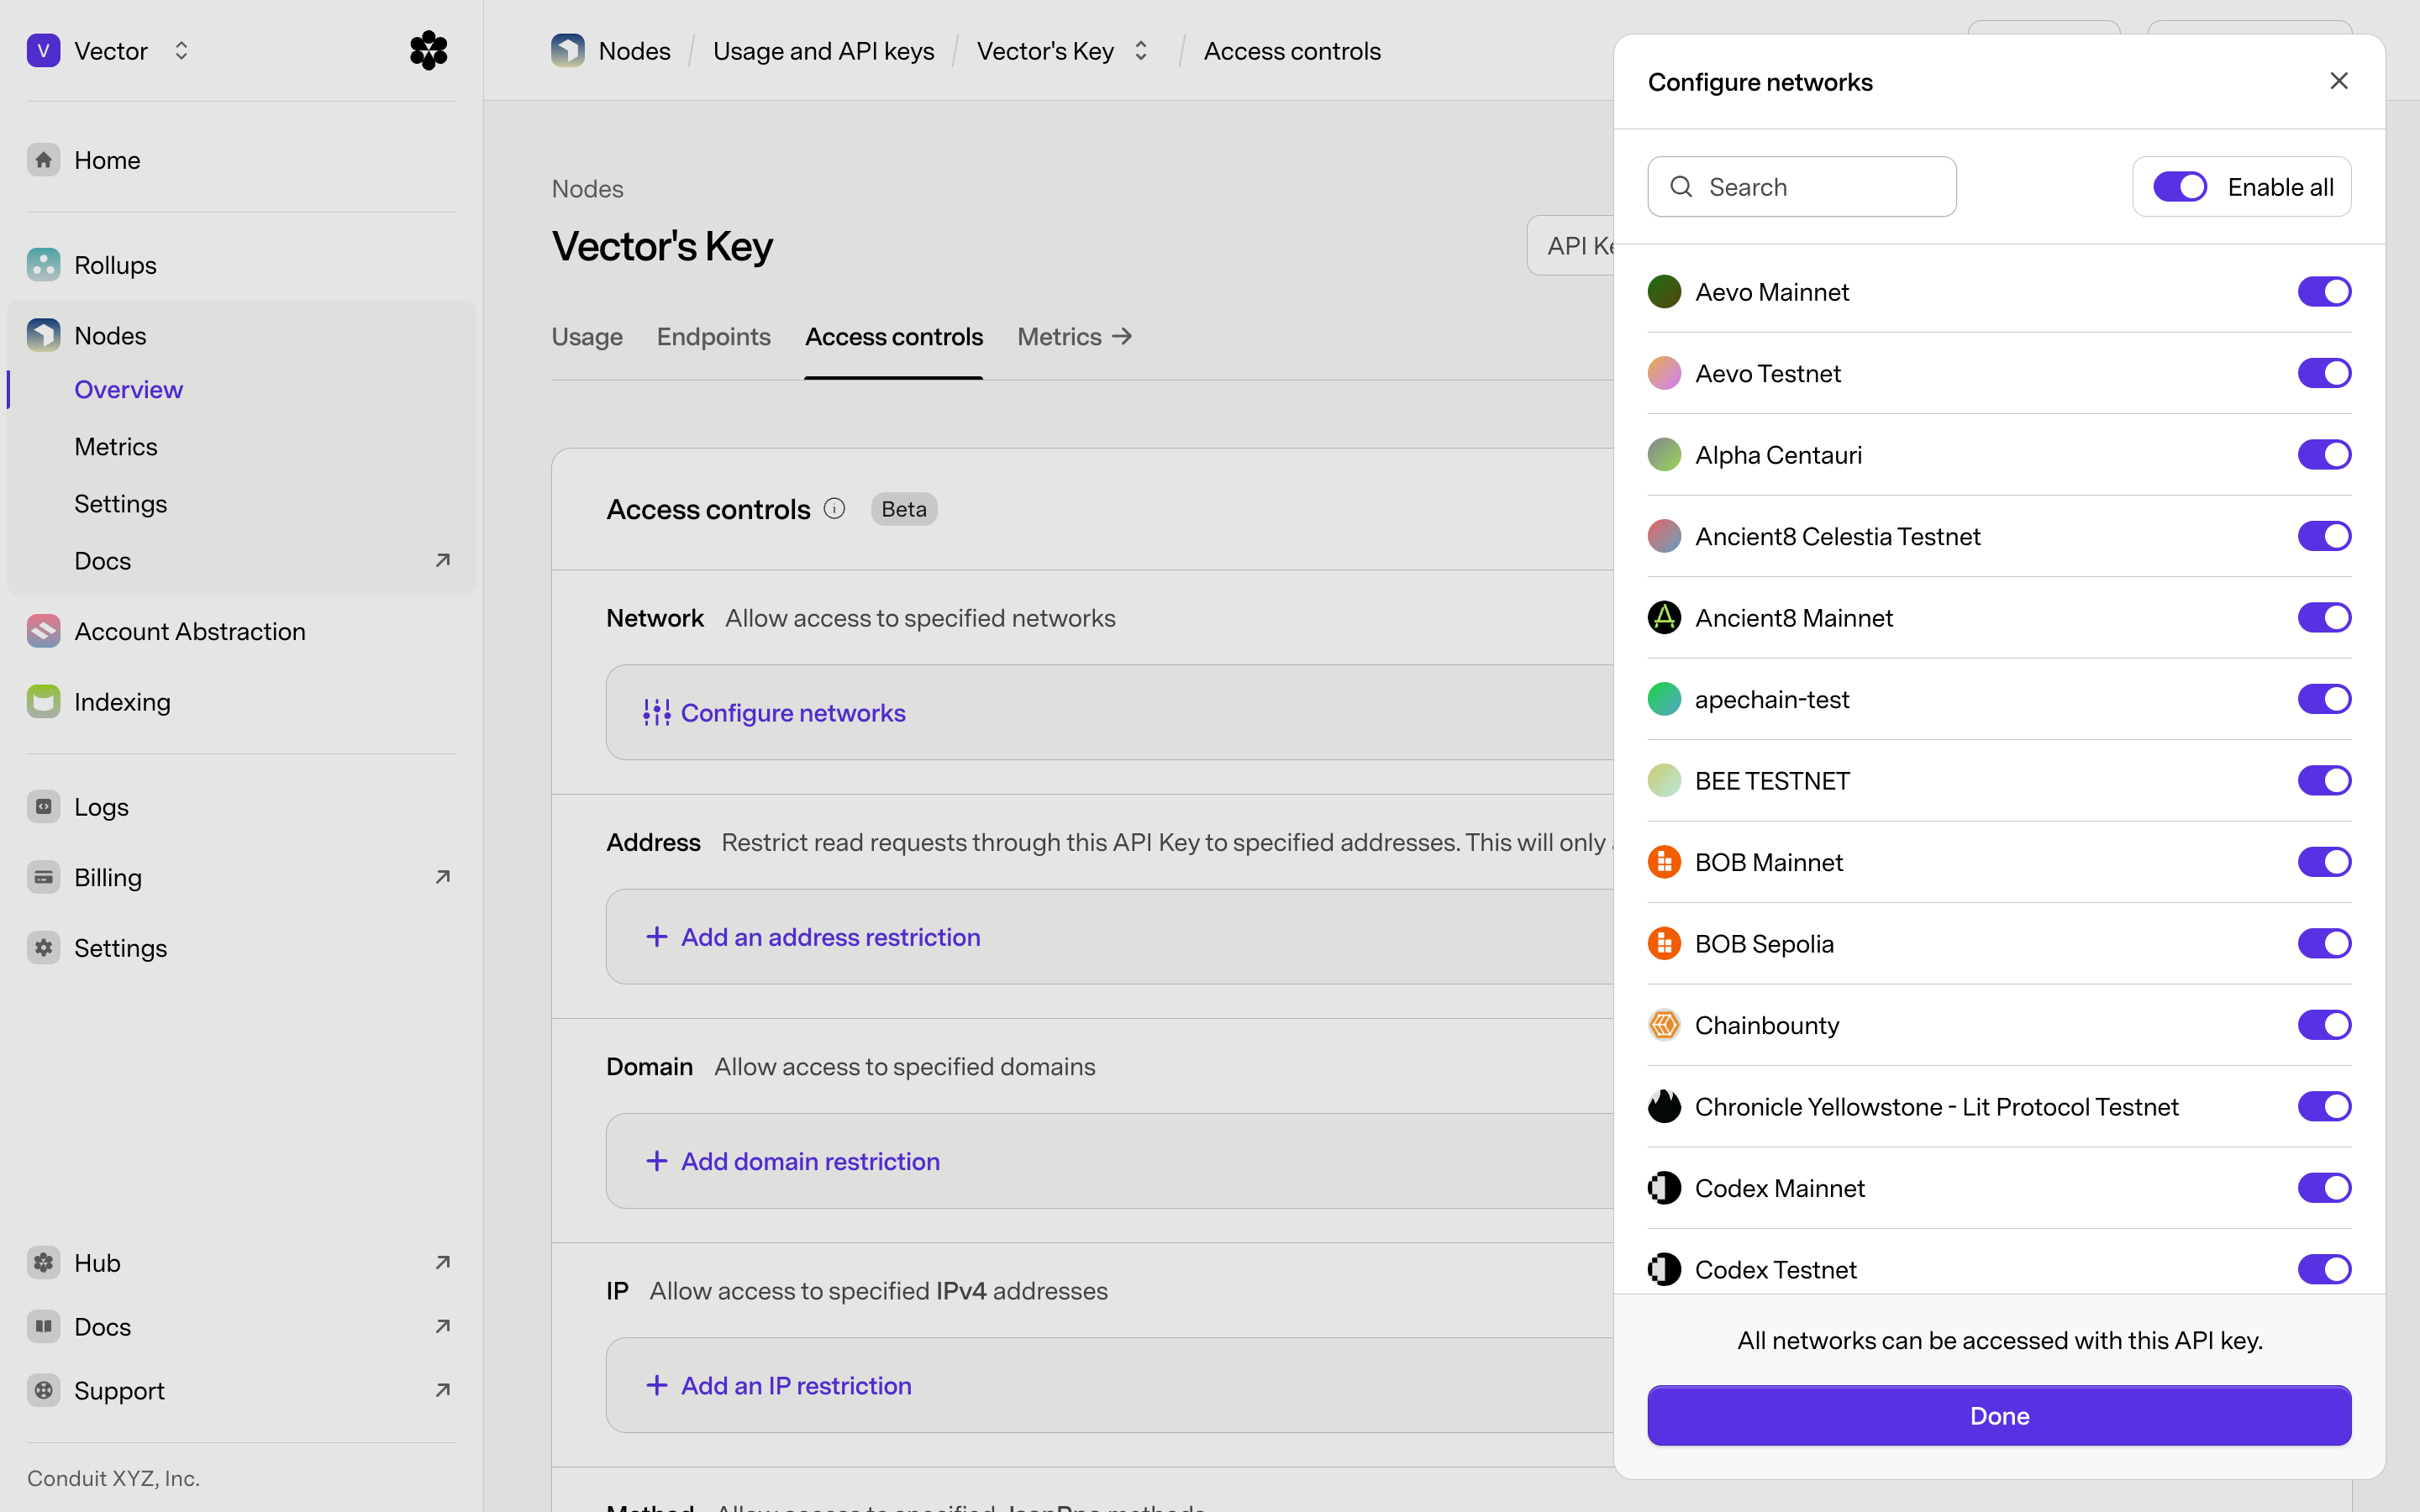The height and width of the screenshot is (1512, 2420).
Task: Click the network search field
Action: (x=1800, y=186)
